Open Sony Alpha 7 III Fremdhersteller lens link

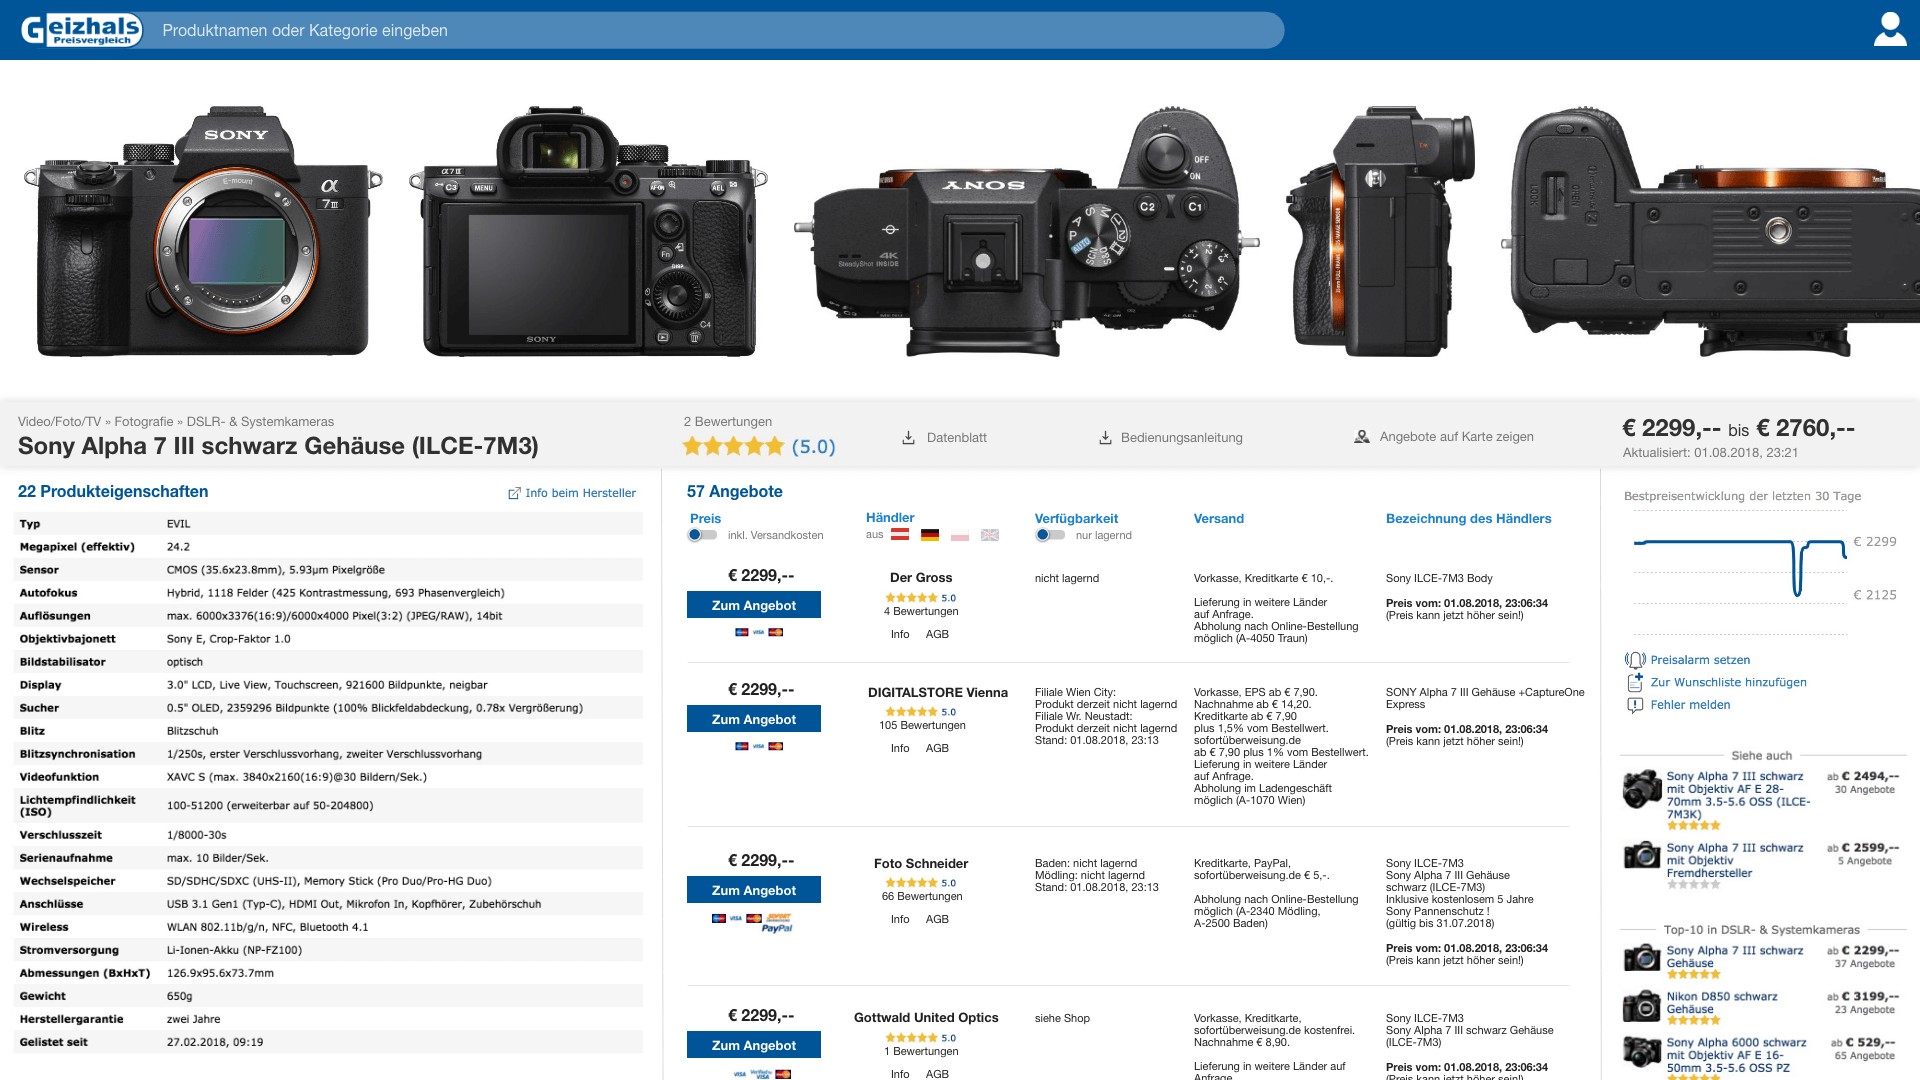pos(1734,860)
